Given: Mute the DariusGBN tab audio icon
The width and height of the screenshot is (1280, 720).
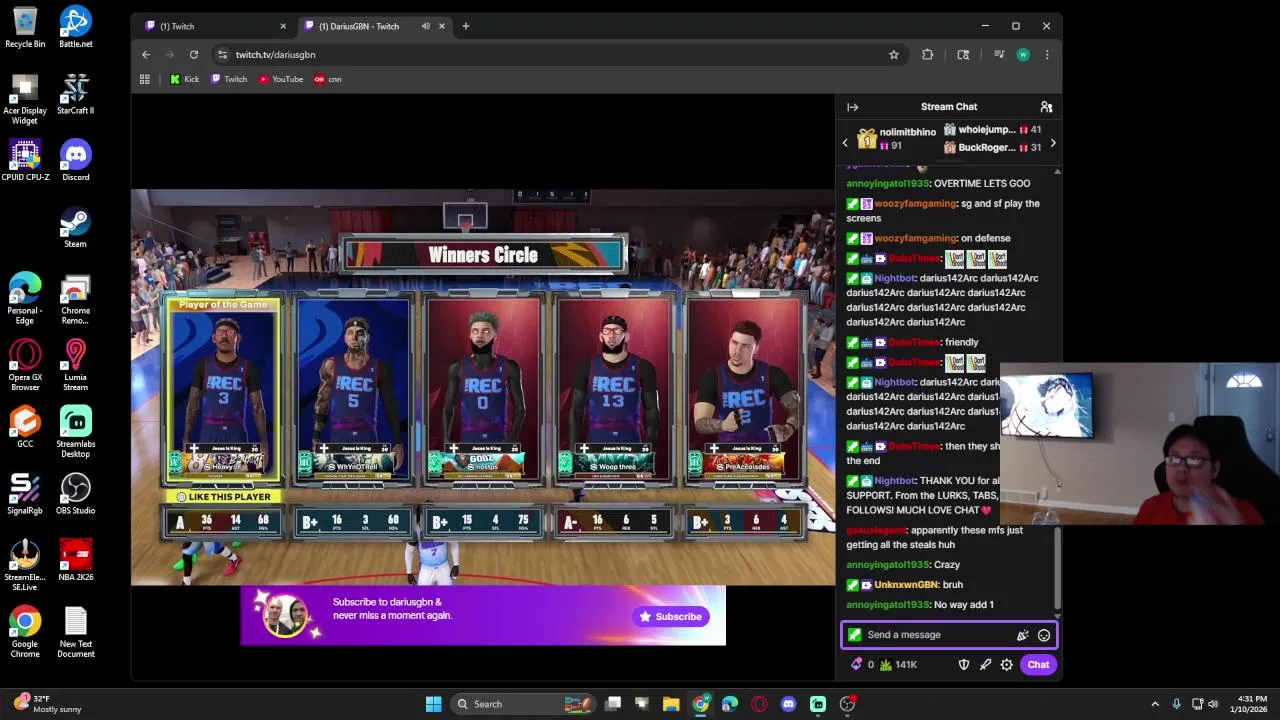Looking at the screenshot, I should click(426, 26).
